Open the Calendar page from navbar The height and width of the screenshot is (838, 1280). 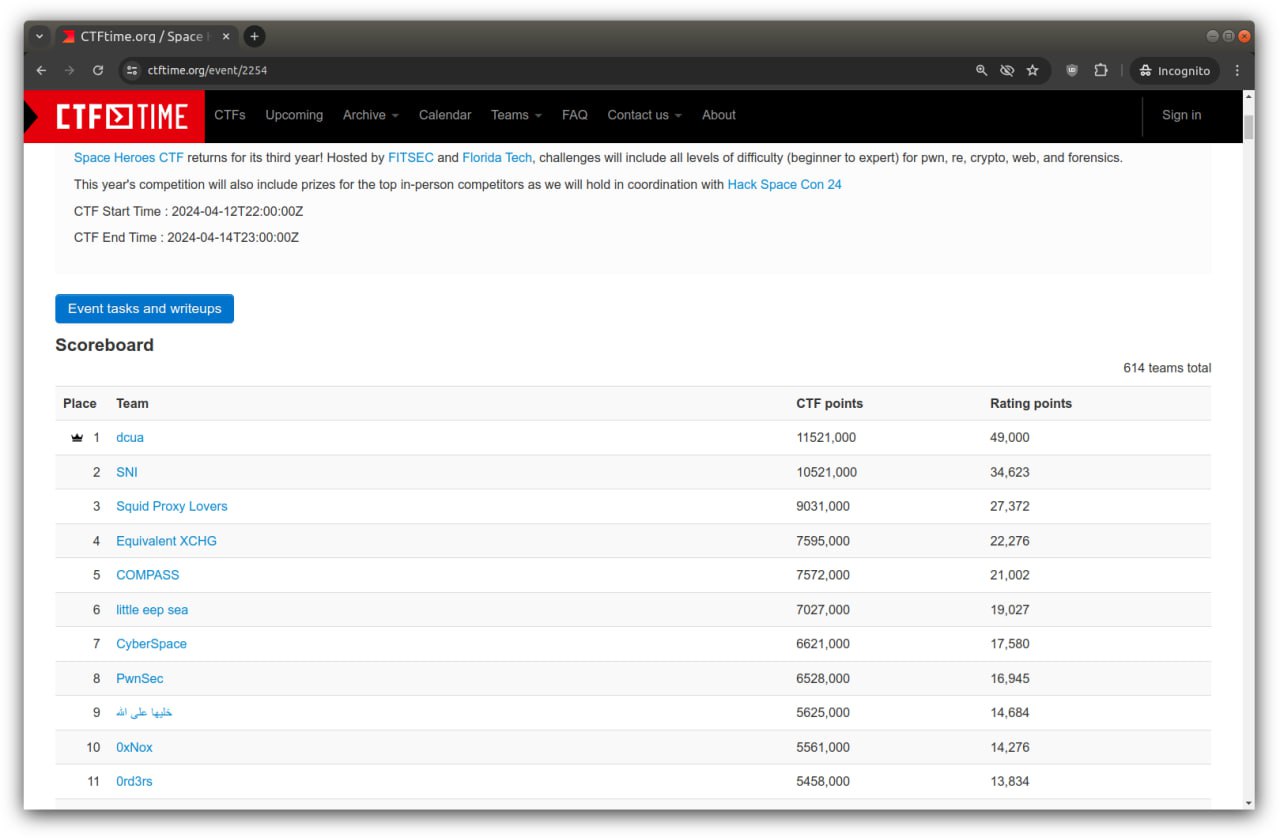pos(445,115)
